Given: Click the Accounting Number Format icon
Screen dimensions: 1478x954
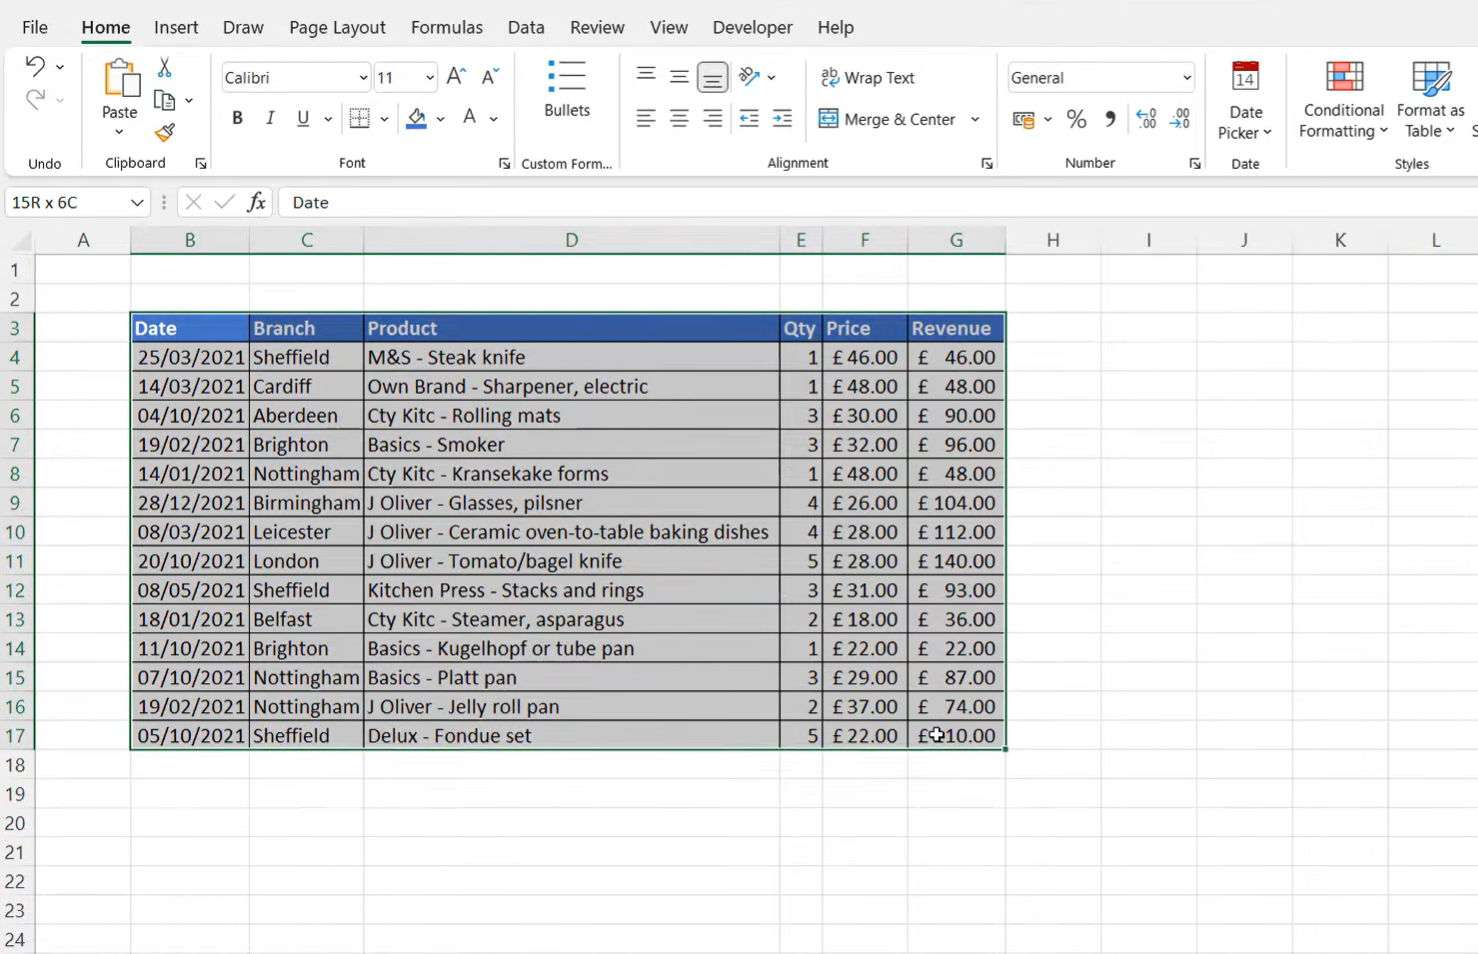Looking at the screenshot, I should click(1023, 119).
